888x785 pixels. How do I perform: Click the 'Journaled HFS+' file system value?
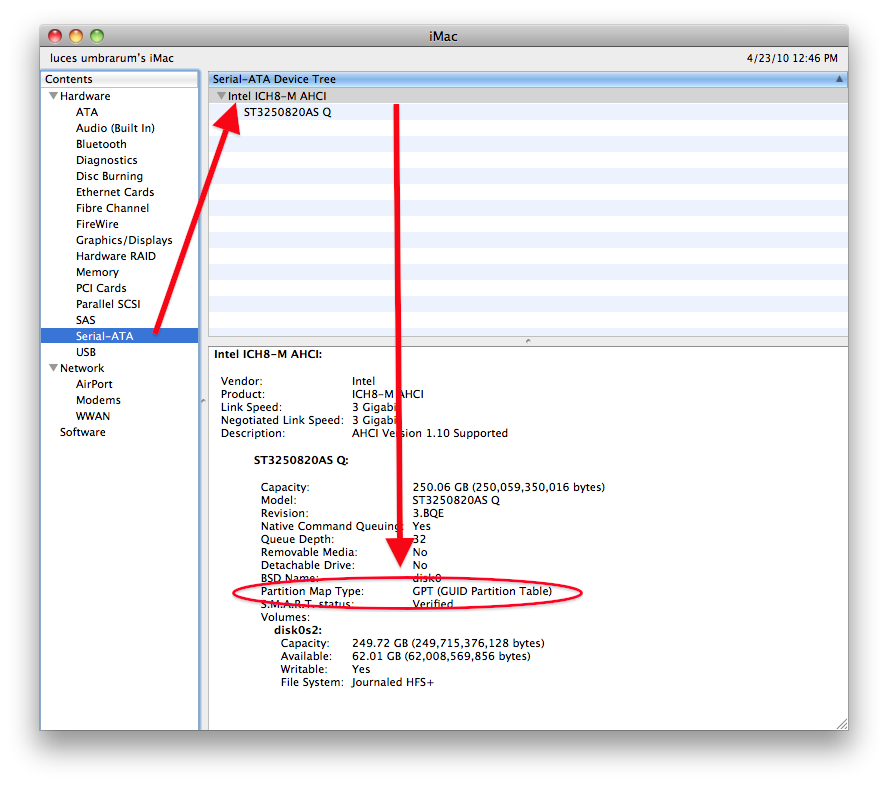click(392, 682)
